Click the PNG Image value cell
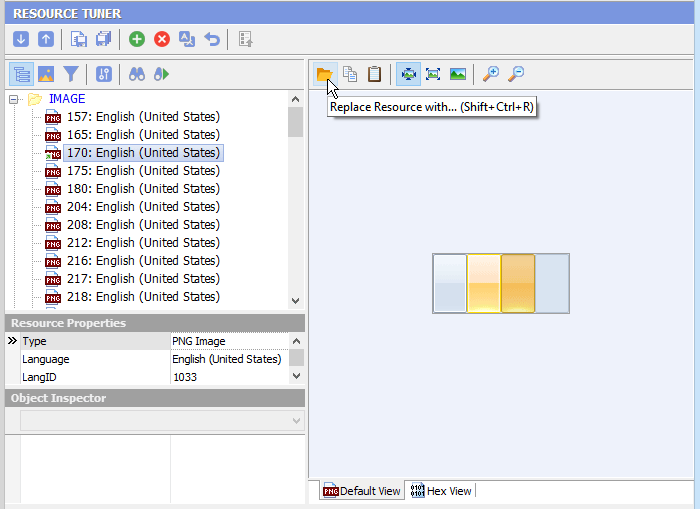The height and width of the screenshot is (509, 700). tap(229, 341)
